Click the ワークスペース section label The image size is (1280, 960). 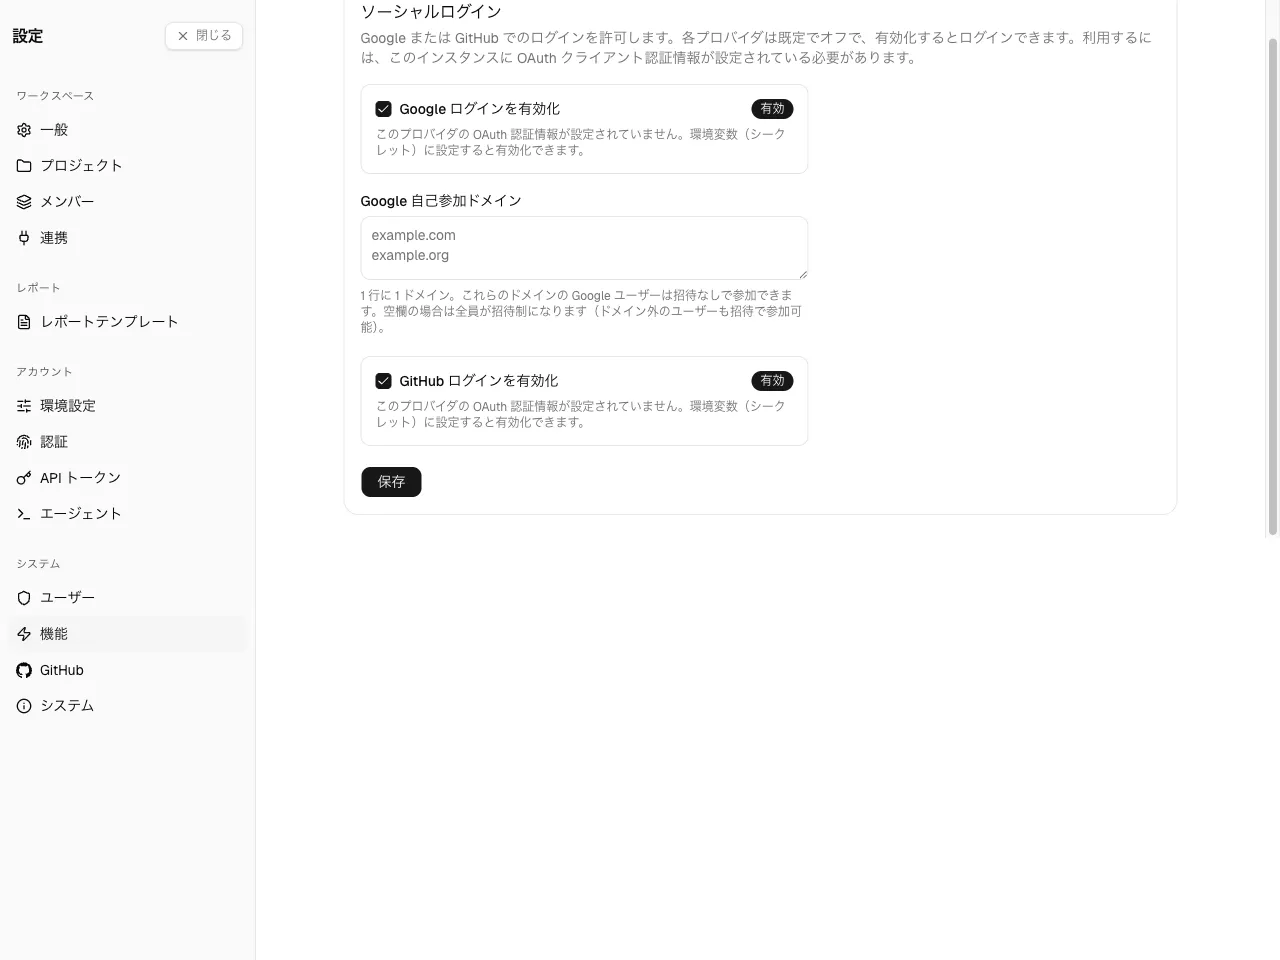(55, 96)
